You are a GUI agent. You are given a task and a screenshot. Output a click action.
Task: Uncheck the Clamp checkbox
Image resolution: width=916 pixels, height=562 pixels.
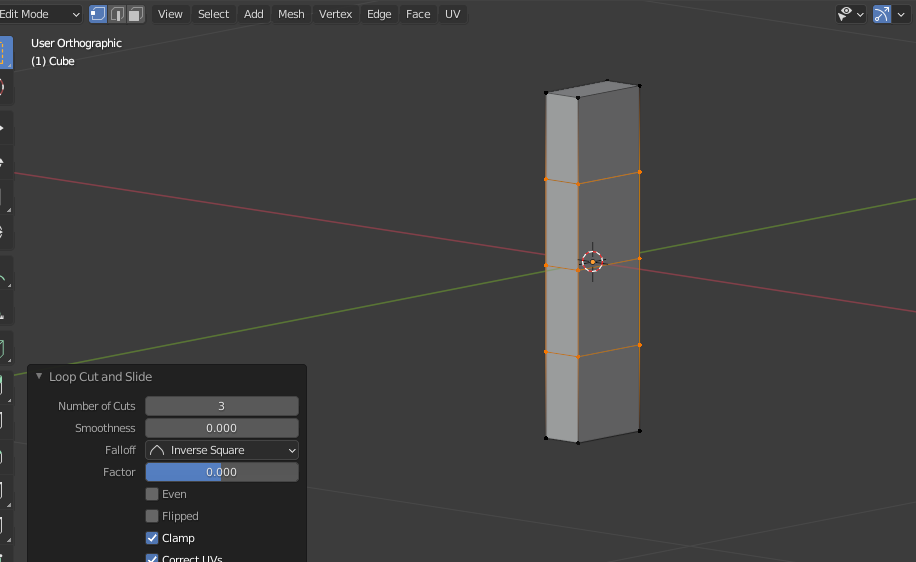click(152, 538)
